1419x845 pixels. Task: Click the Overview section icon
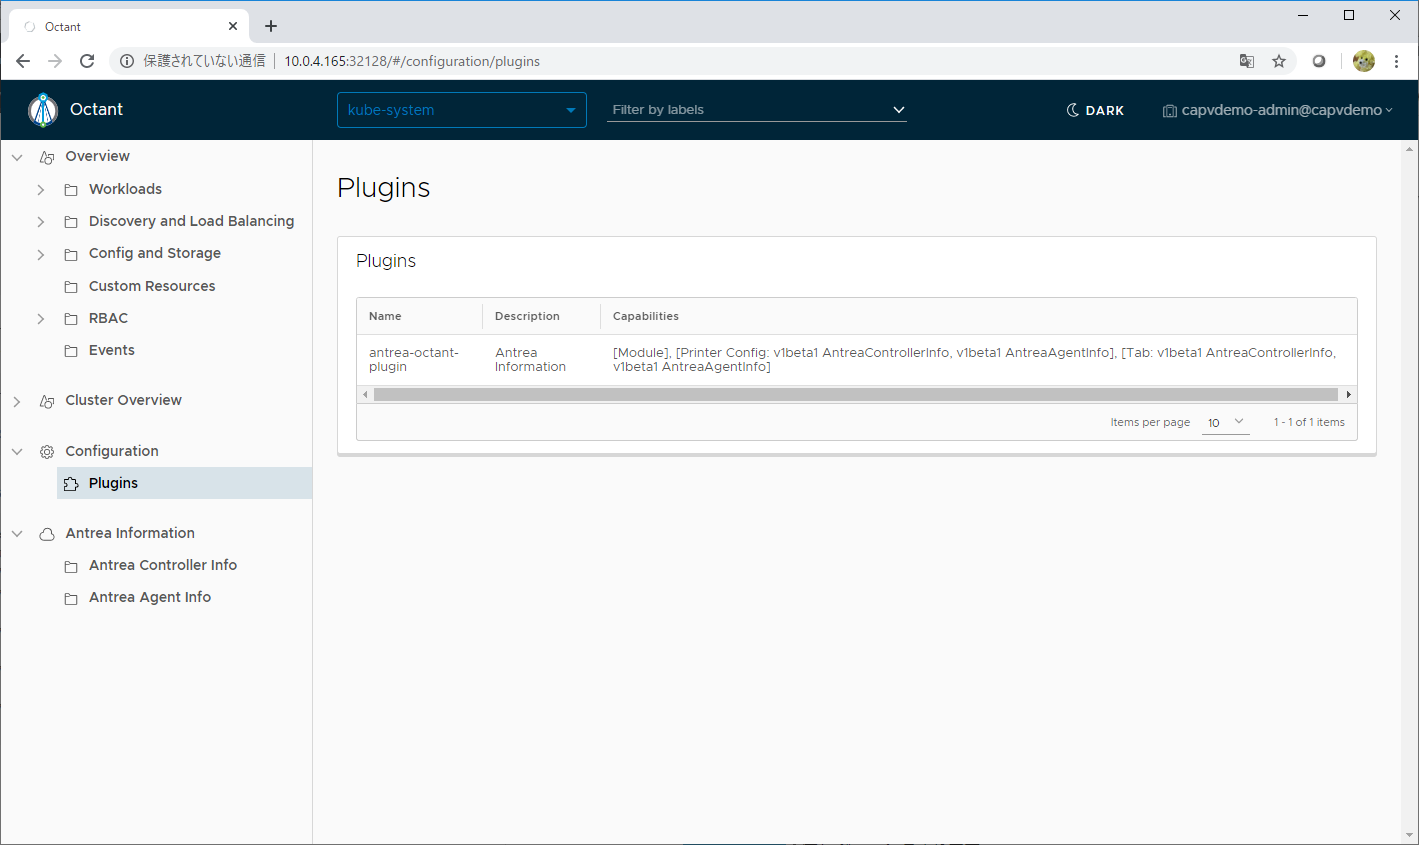47,157
